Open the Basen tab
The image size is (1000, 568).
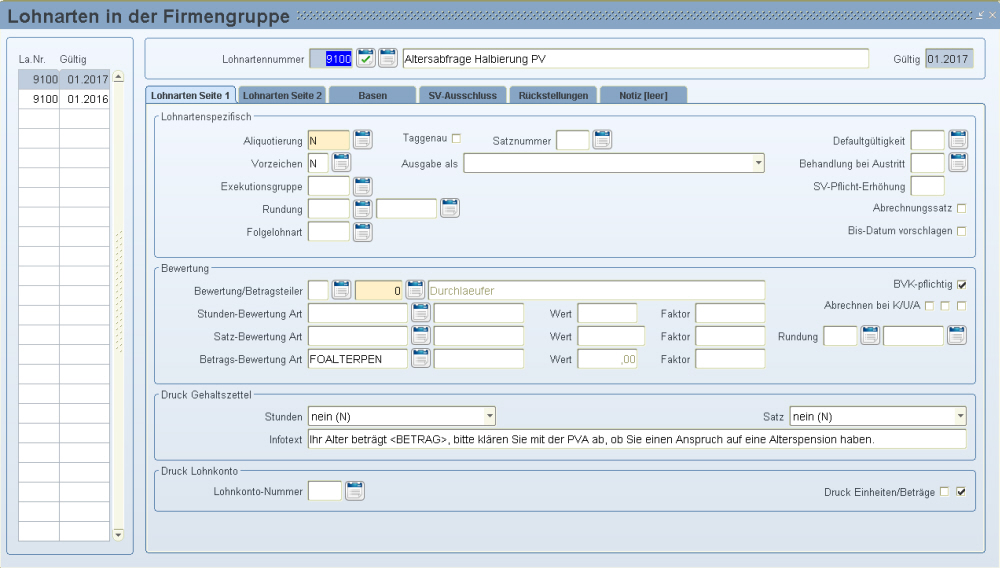(372, 95)
